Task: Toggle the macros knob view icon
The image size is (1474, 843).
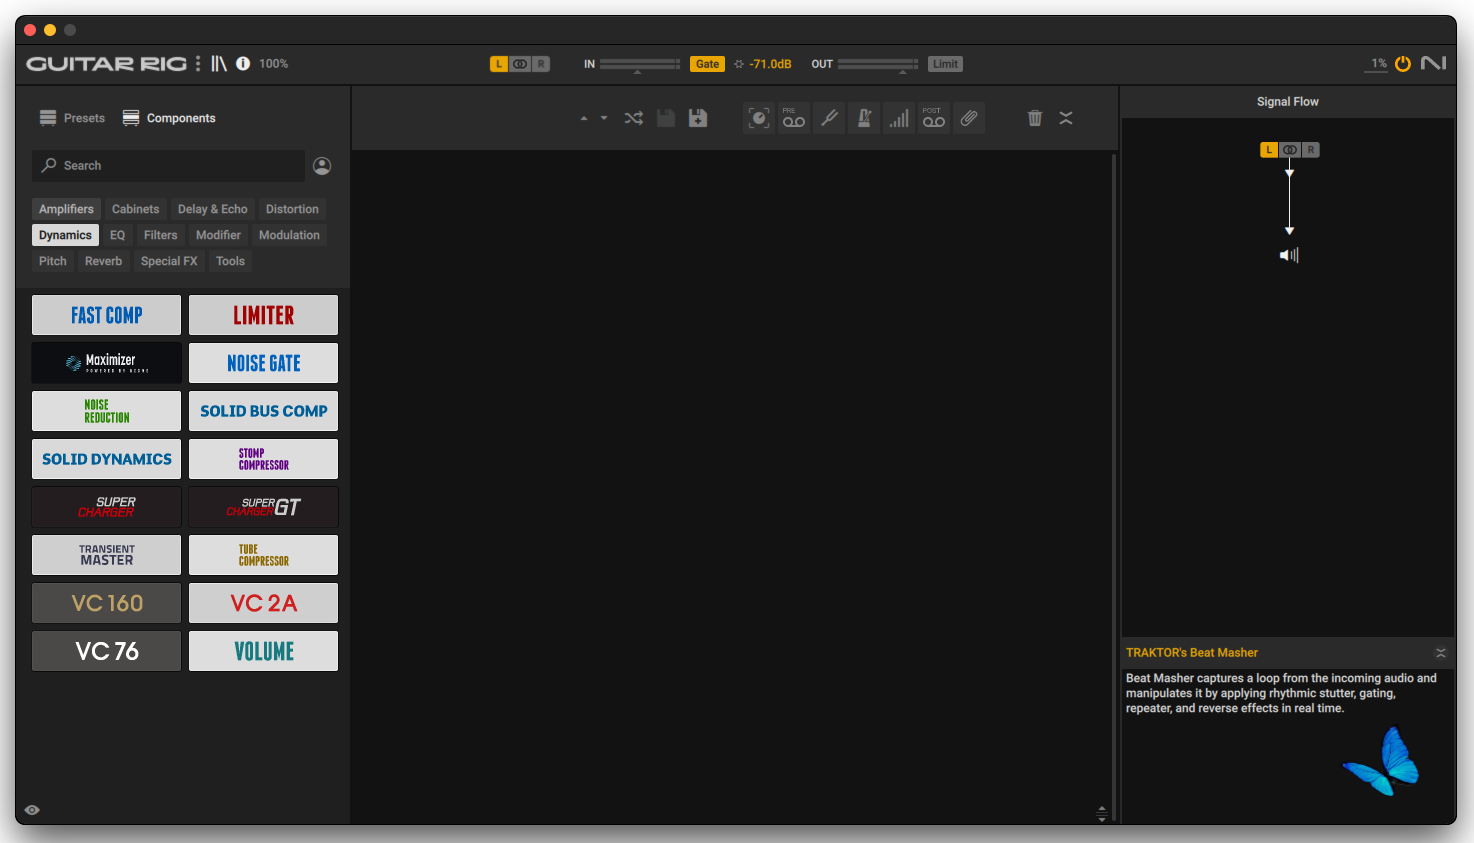Action: pos(759,118)
